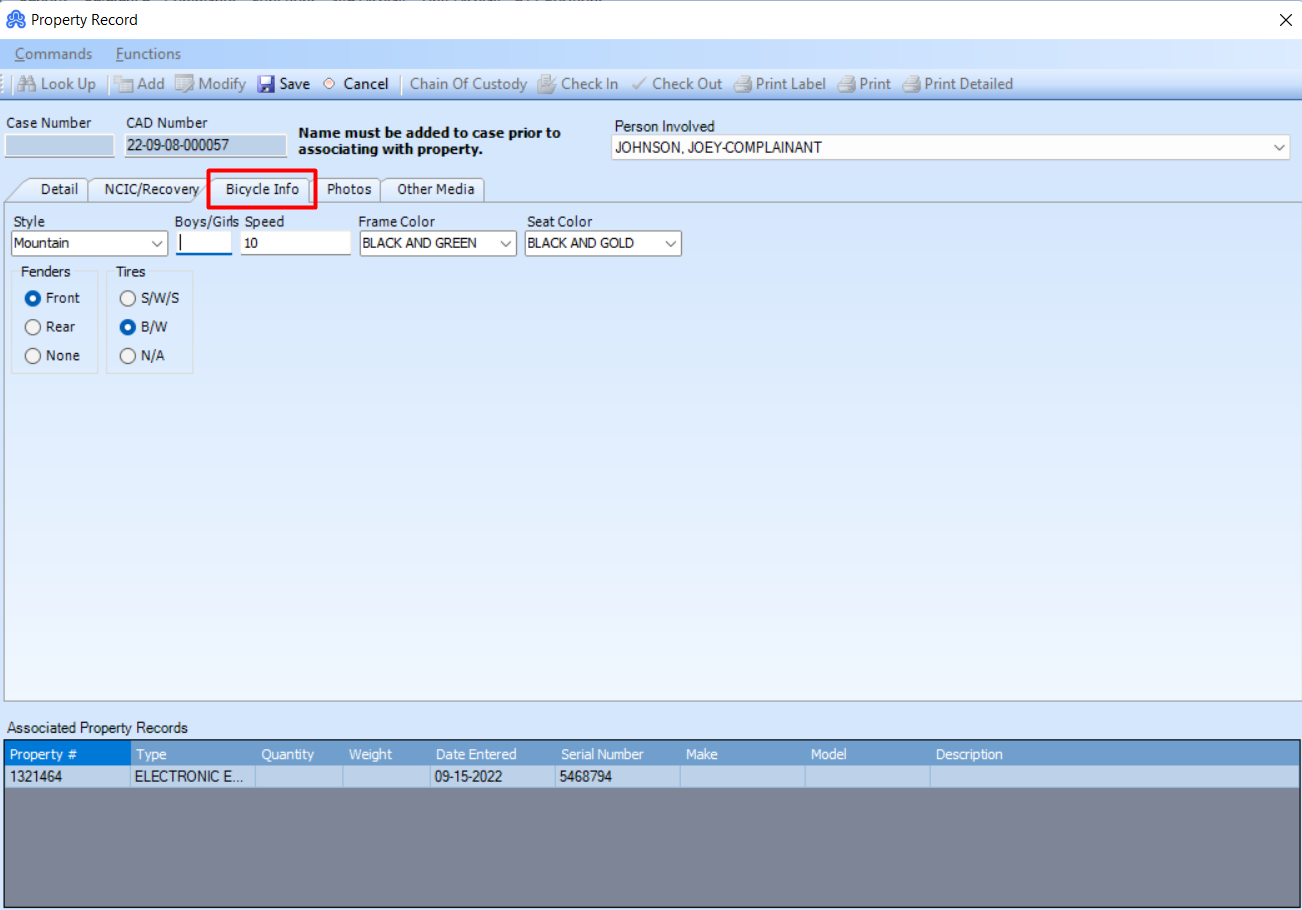Click the Look Up binoculars icon
1302x910 pixels.
point(27,84)
